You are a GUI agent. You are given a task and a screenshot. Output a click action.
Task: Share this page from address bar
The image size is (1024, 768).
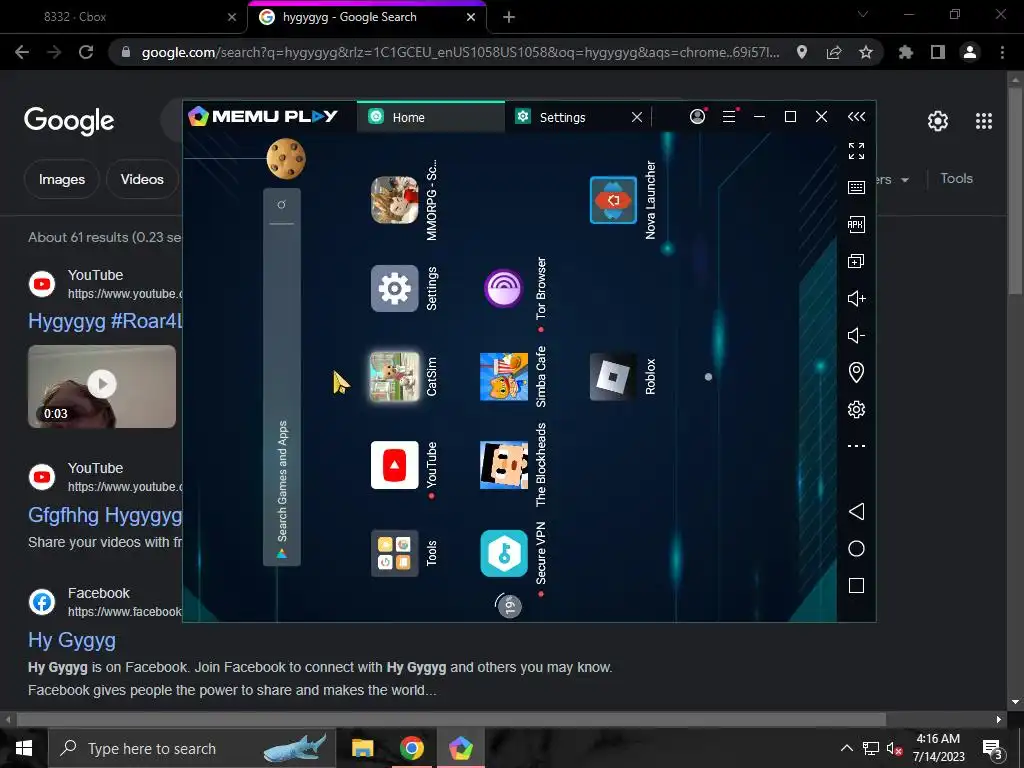(834, 52)
